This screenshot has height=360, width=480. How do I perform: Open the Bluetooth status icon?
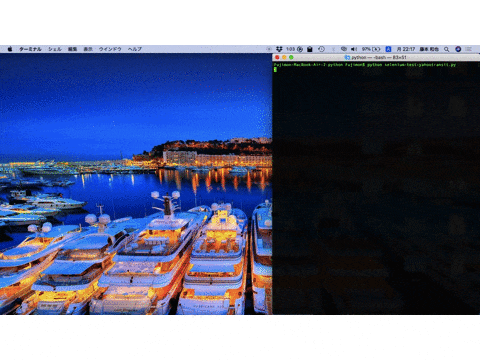pyautogui.click(x=333, y=49)
